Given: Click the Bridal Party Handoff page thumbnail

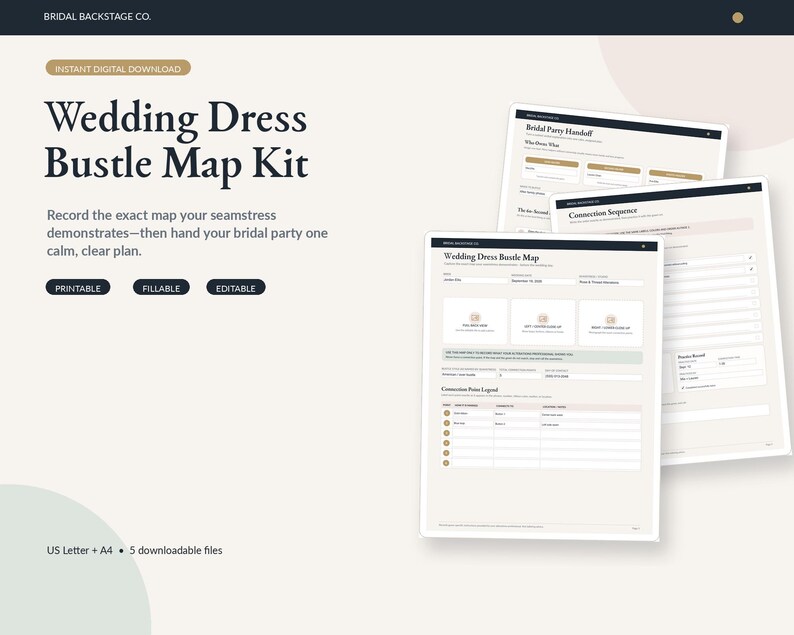Looking at the screenshot, I should [x=613, y=167].
